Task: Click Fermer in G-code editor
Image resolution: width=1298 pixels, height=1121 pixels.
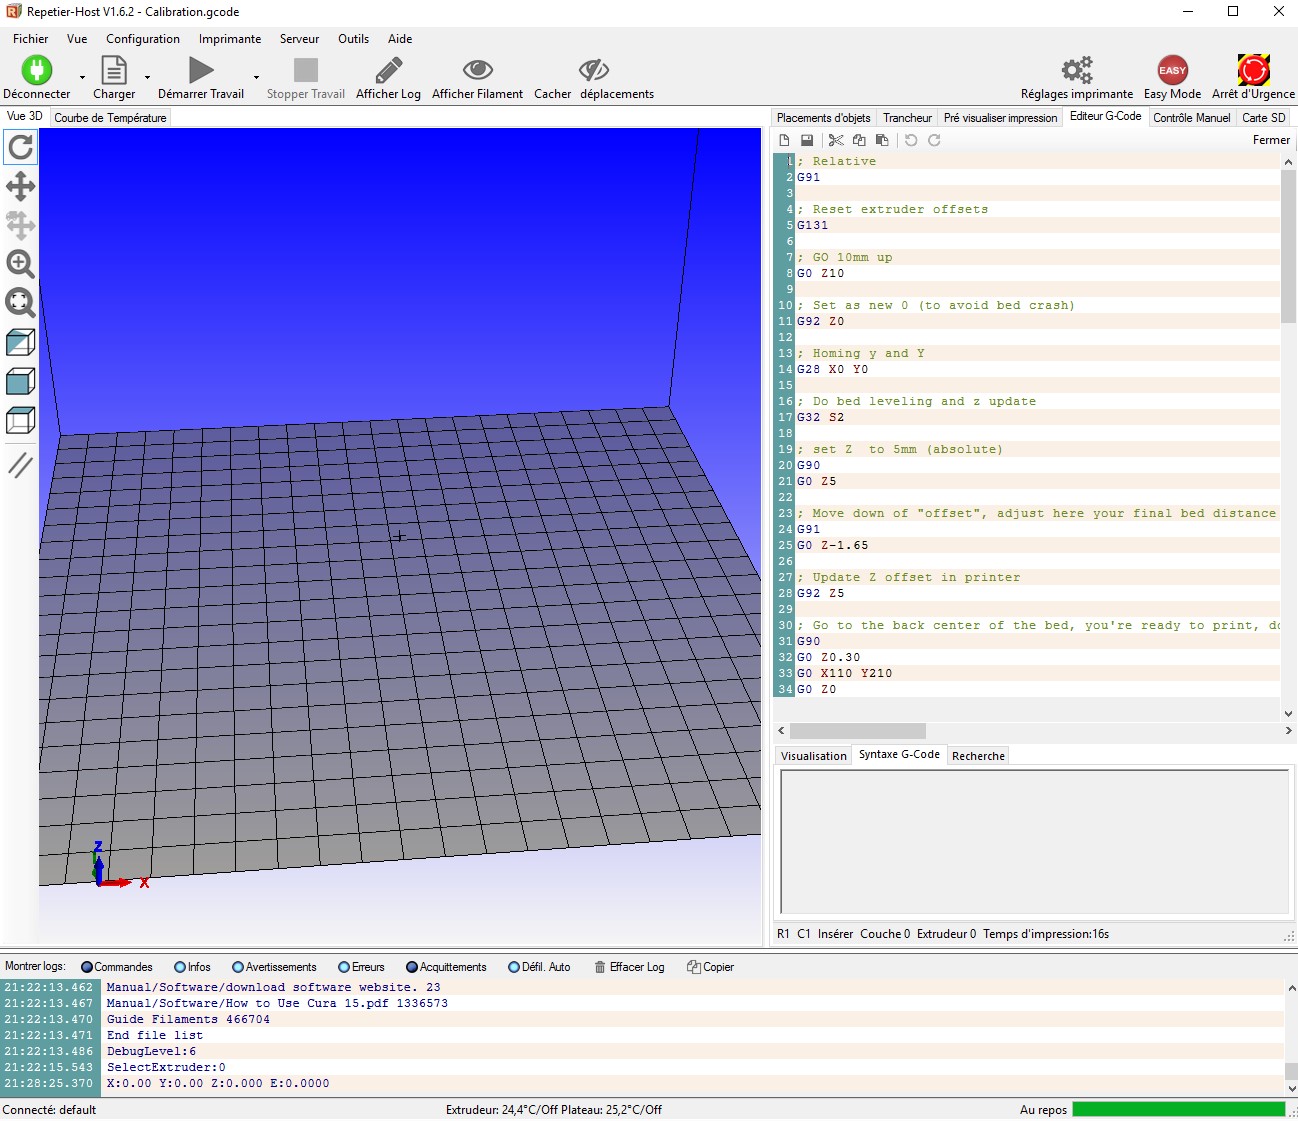Action: point(1271,140)
